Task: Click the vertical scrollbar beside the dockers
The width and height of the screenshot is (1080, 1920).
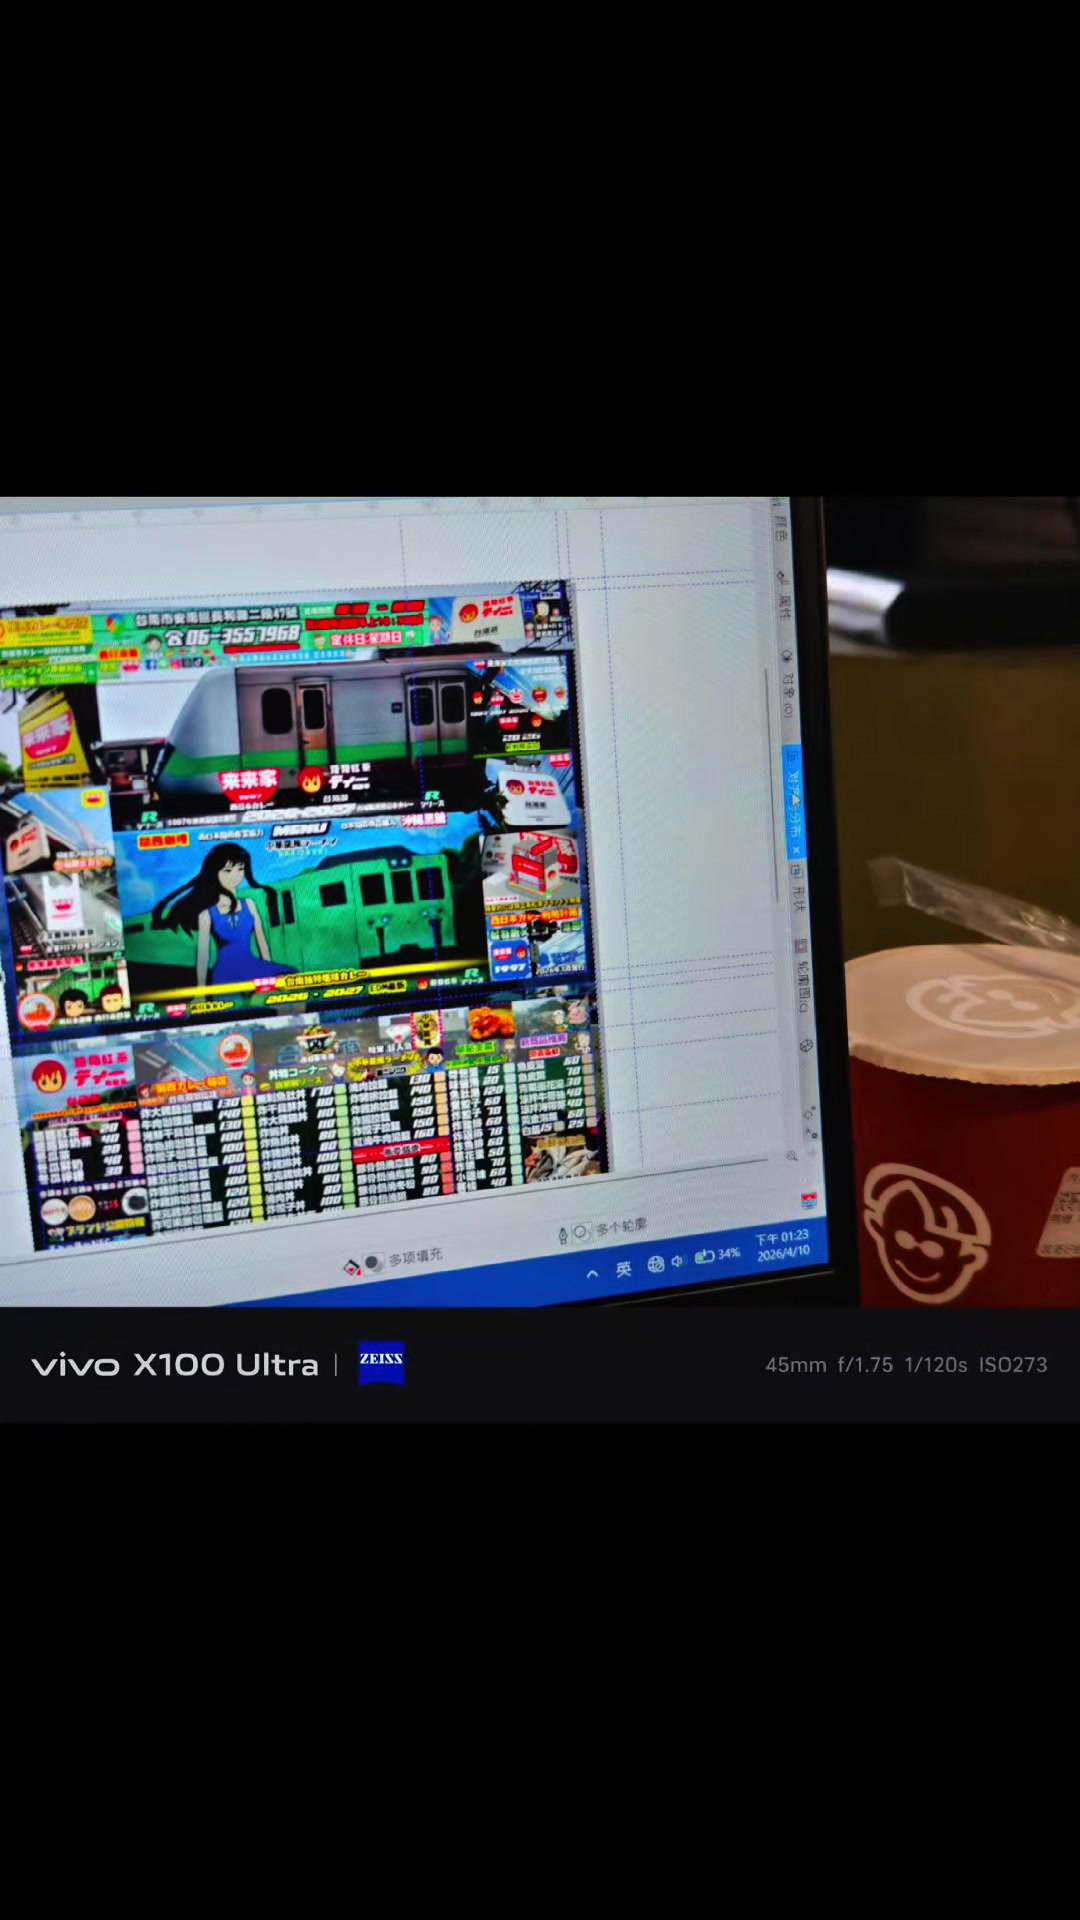Action: tap(773, 785)
